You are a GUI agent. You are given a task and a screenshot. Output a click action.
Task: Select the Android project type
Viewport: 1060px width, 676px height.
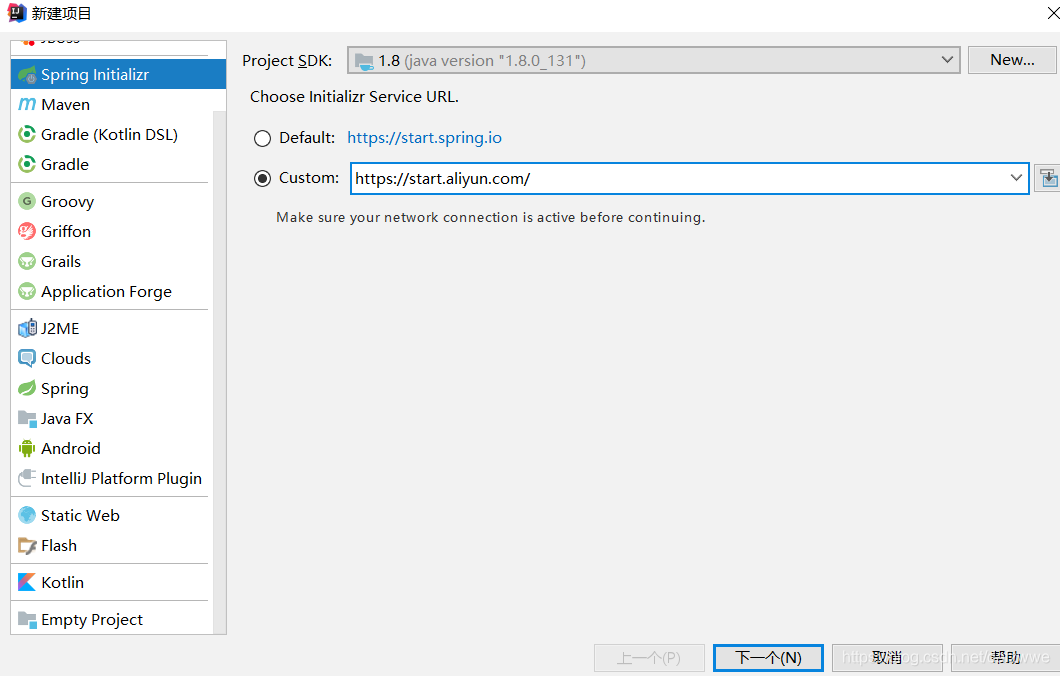69,448
